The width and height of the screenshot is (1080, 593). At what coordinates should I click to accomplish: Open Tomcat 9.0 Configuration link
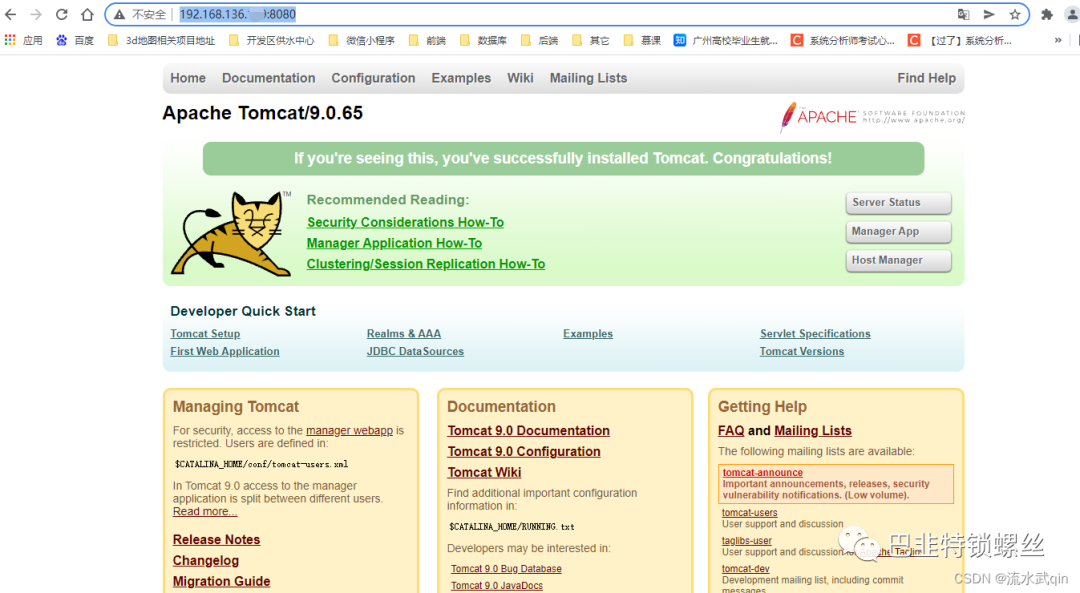[x=524, y=451]
